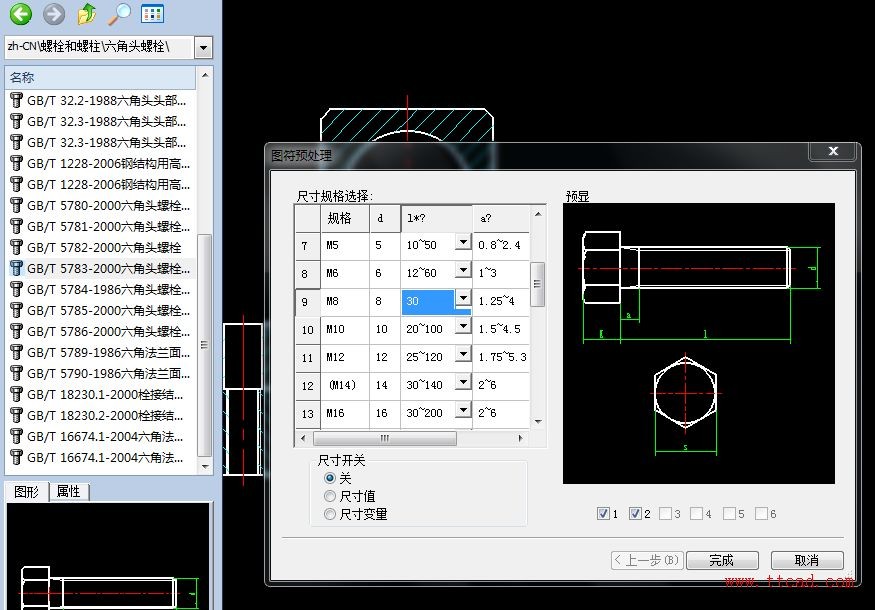Image resolution: width=875 pixels, height=610 pixels.
Task: Expand length dropdown for M12 row
Action: point(462,354)
